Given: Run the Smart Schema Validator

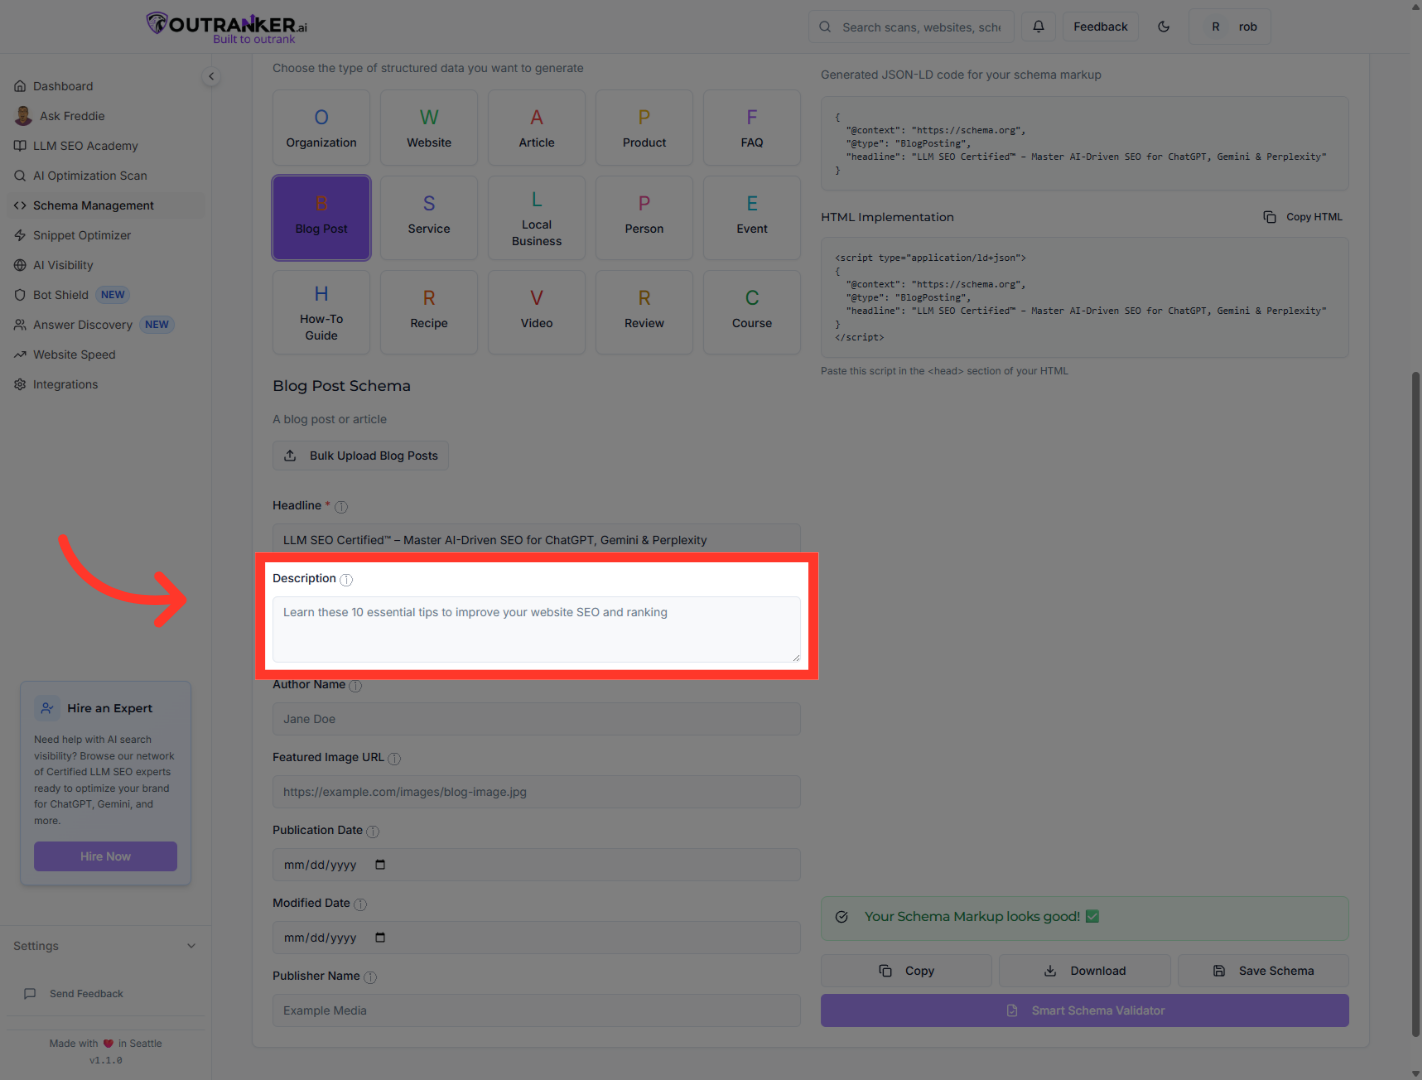Looking at the screenshot, I should pyautogui.click(x=1085, y=1011).
